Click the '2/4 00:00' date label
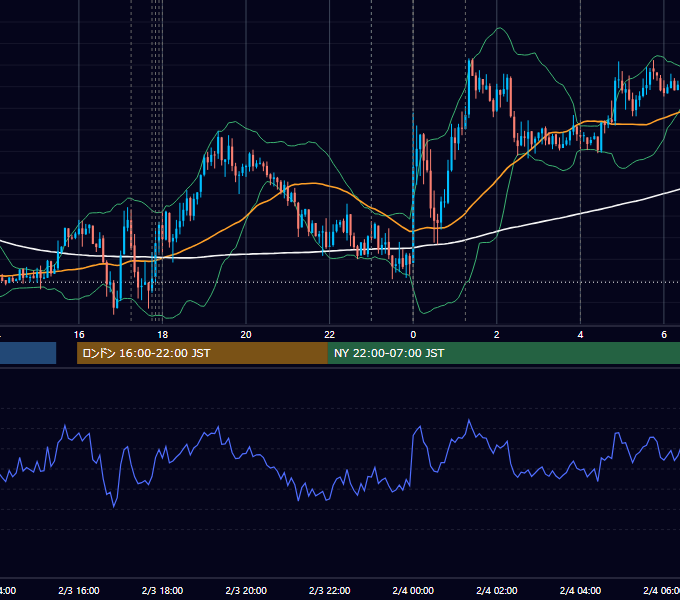 coord(413,590)
